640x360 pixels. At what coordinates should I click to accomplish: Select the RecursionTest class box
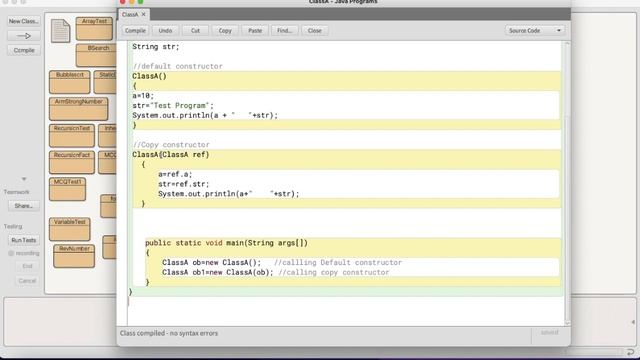point(72,136)
